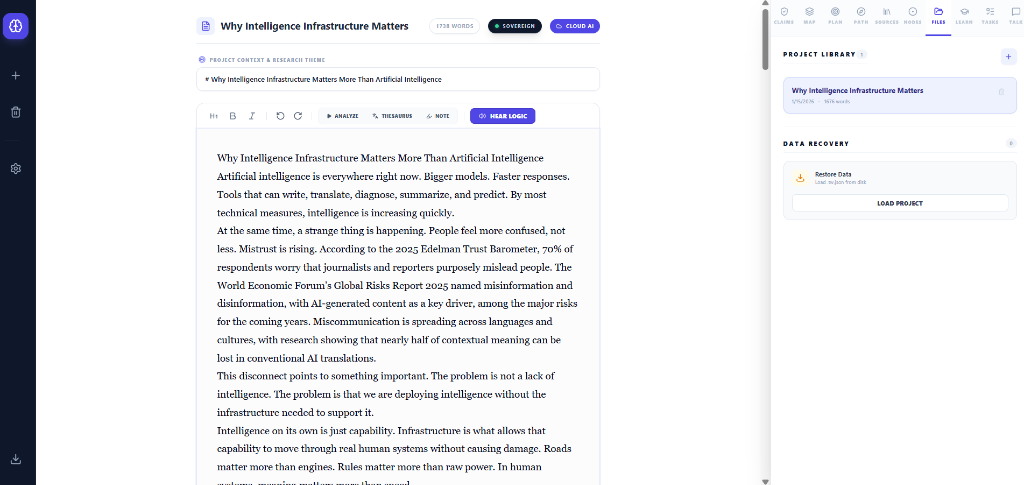Open the Talk tab
This screenshot has height=485, width=1024.
tap(1015, 16)
